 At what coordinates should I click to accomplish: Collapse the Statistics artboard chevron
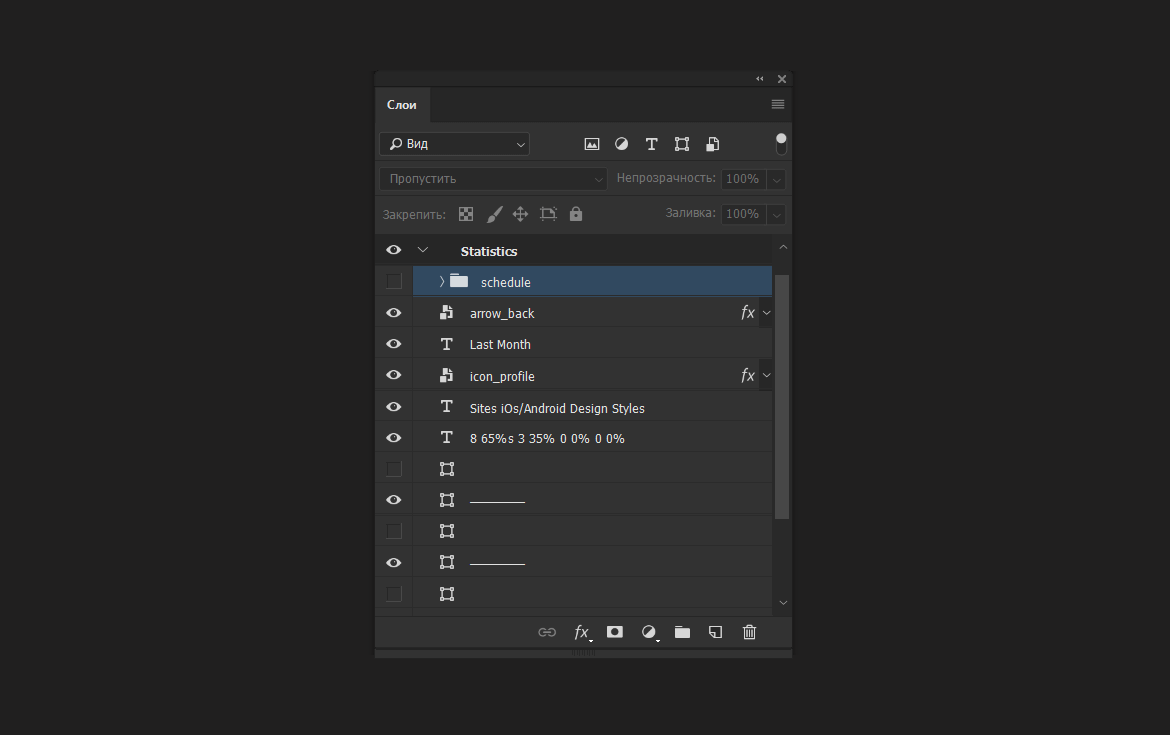click(x=422, y=250)
